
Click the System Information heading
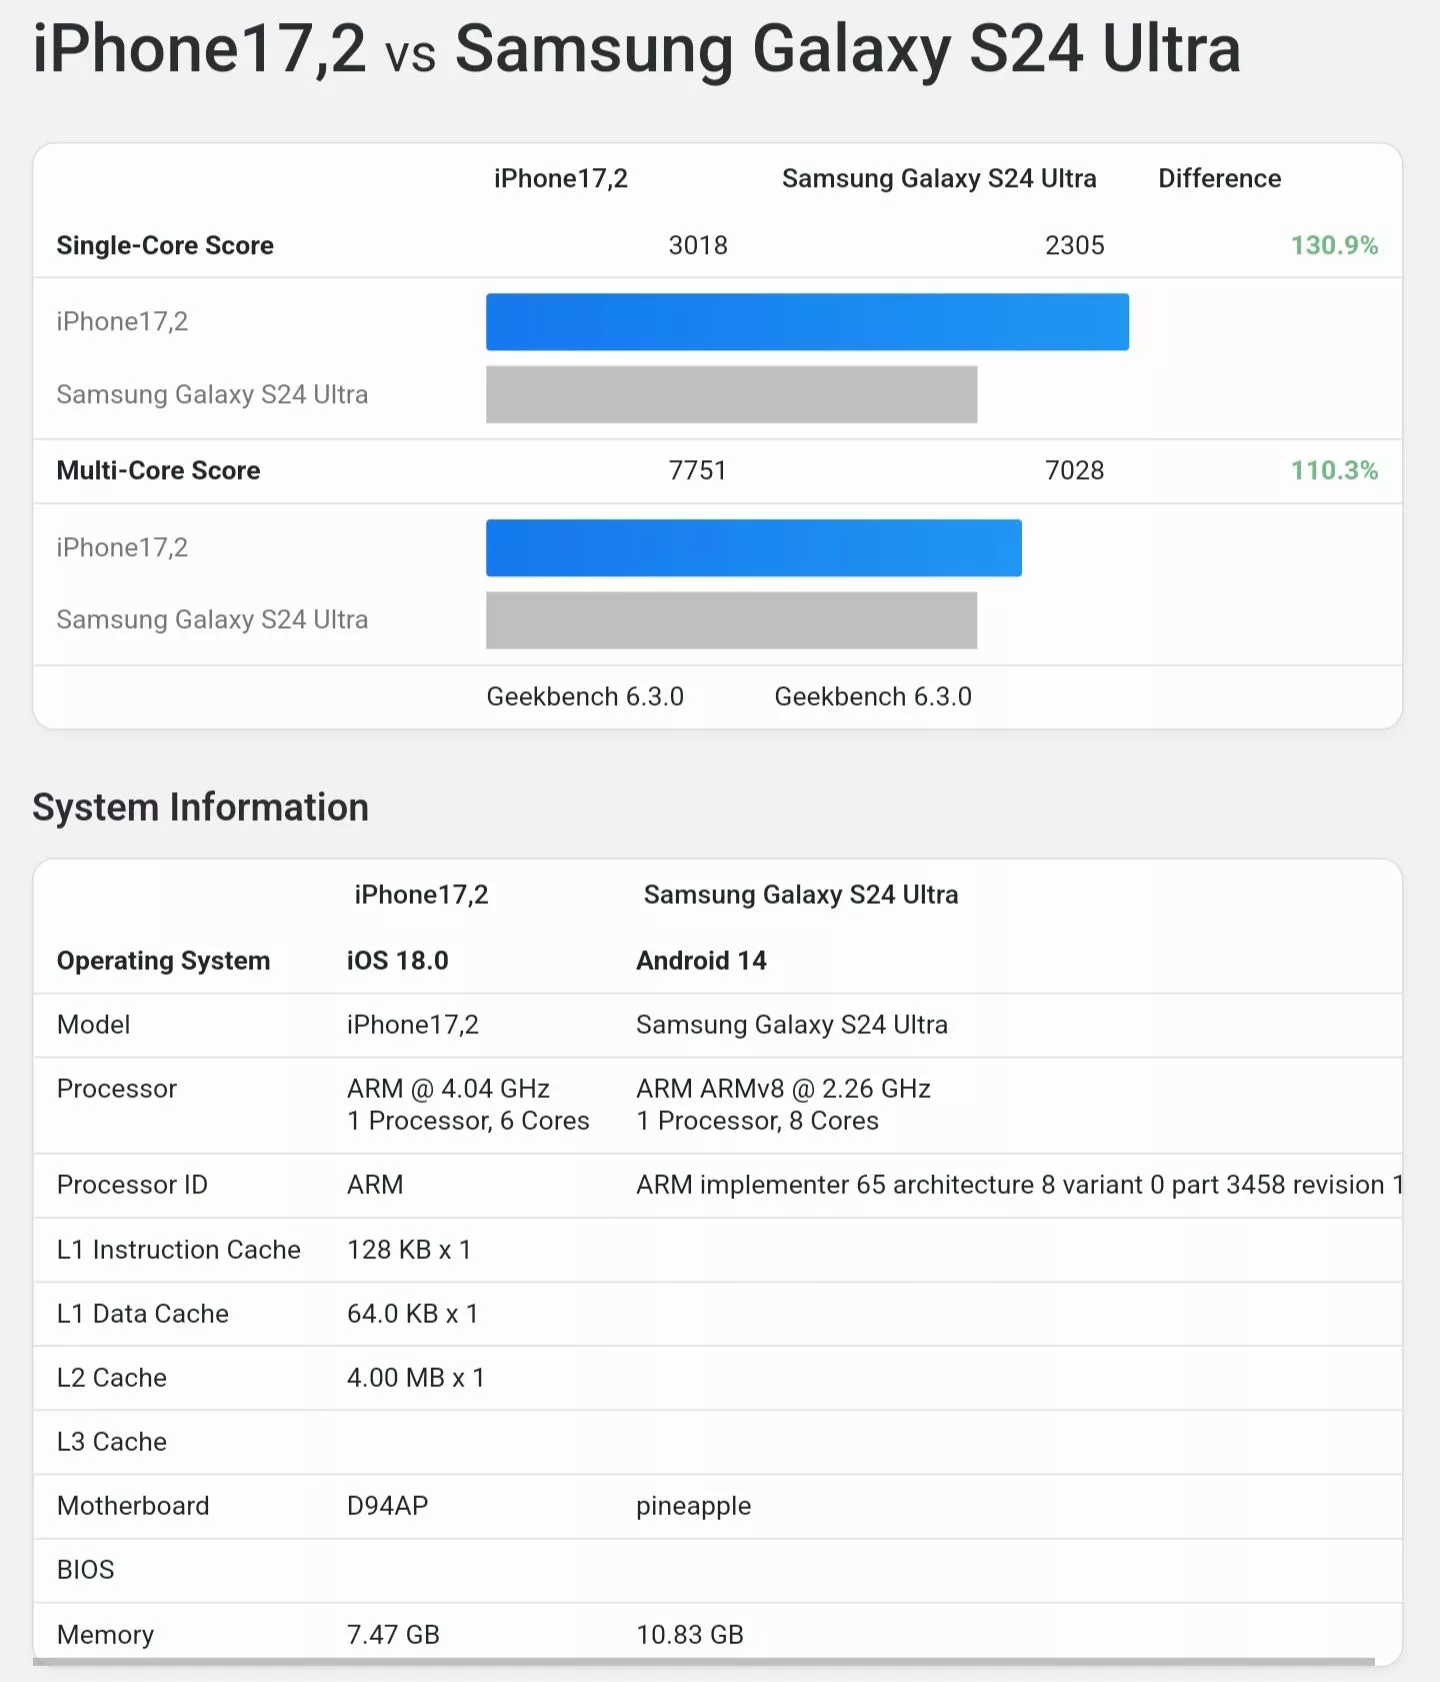[201, 808]
